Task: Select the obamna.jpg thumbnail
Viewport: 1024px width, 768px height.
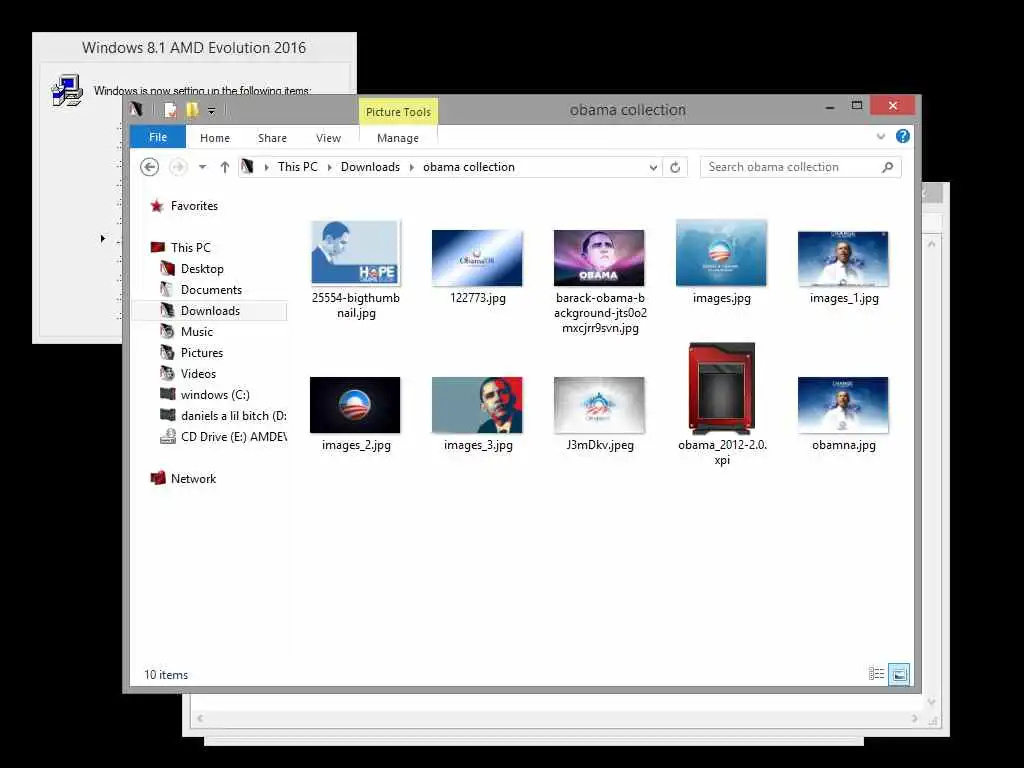Action: pos(843,405)
